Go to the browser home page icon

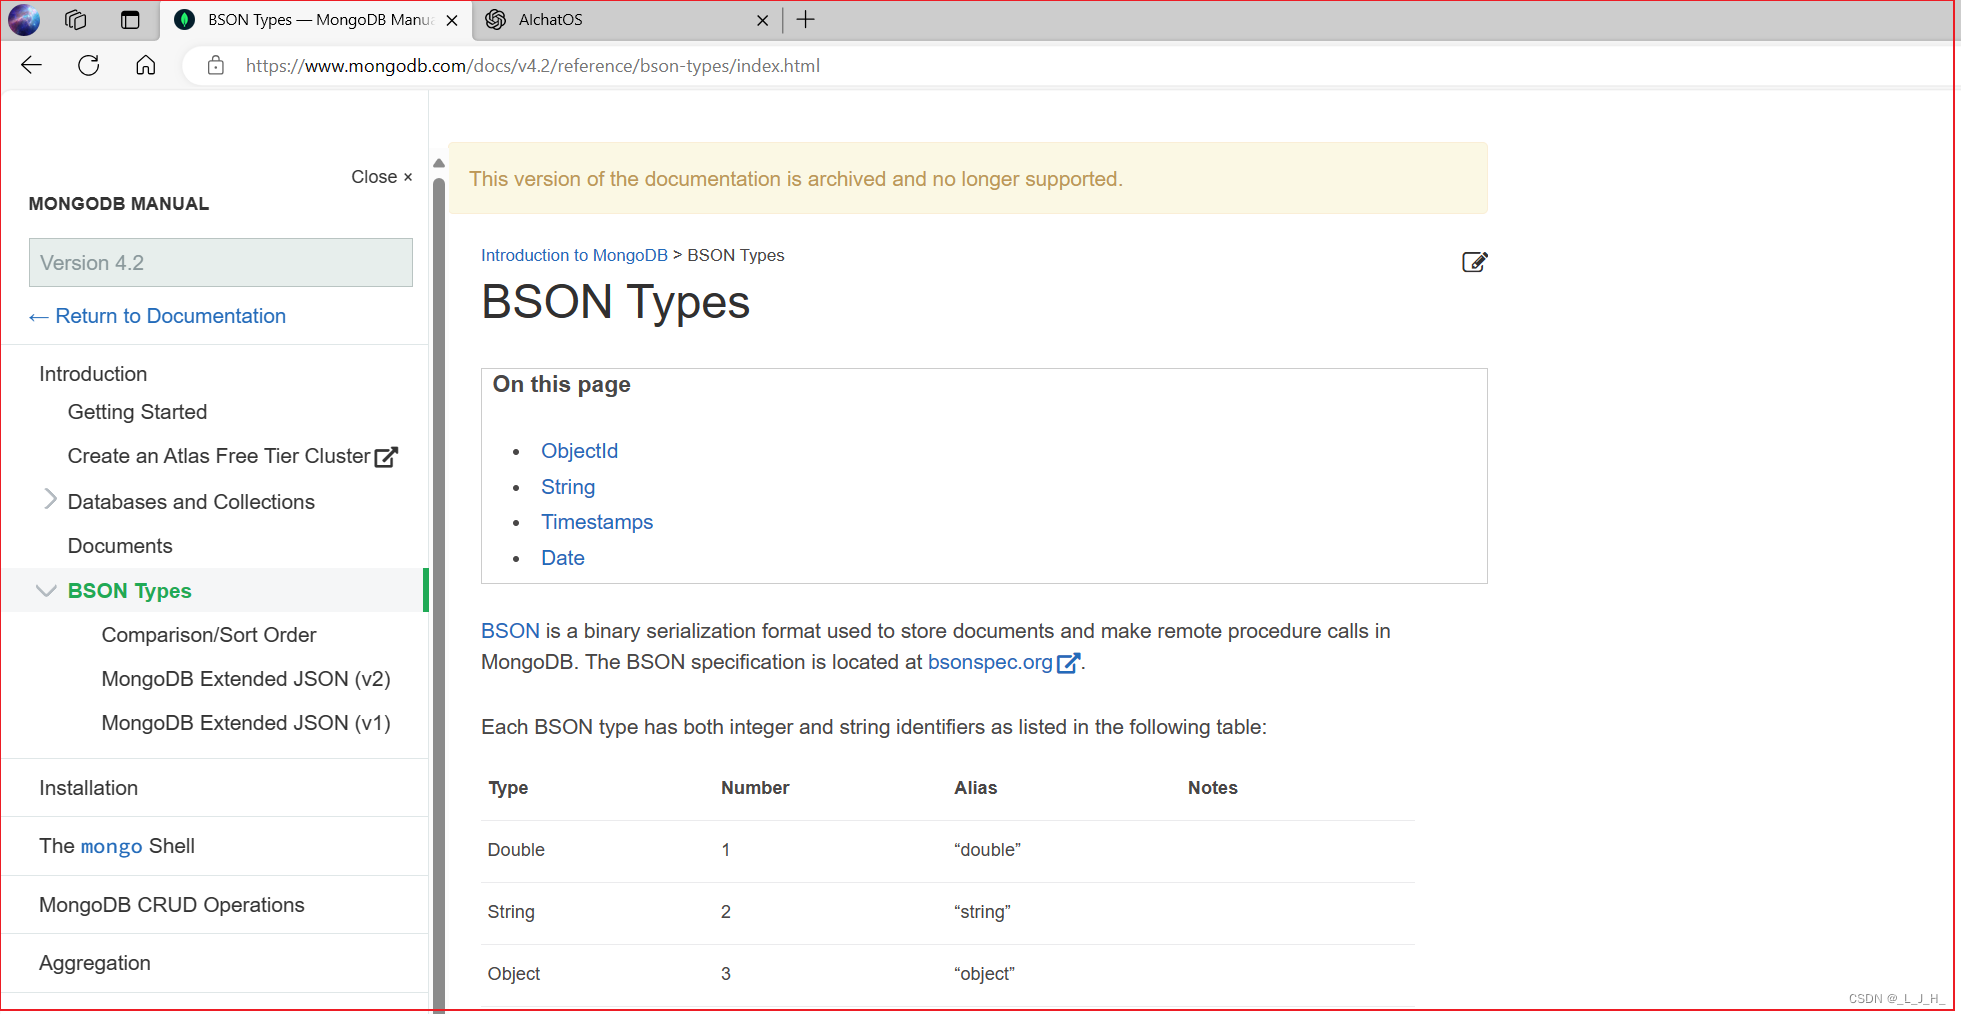coord(146,65)
